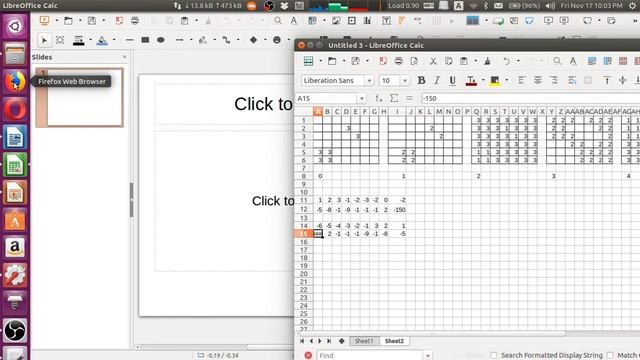Click the Insert Text Box icon in Impress
640x360 pixels.
click(x=386, y=20)
